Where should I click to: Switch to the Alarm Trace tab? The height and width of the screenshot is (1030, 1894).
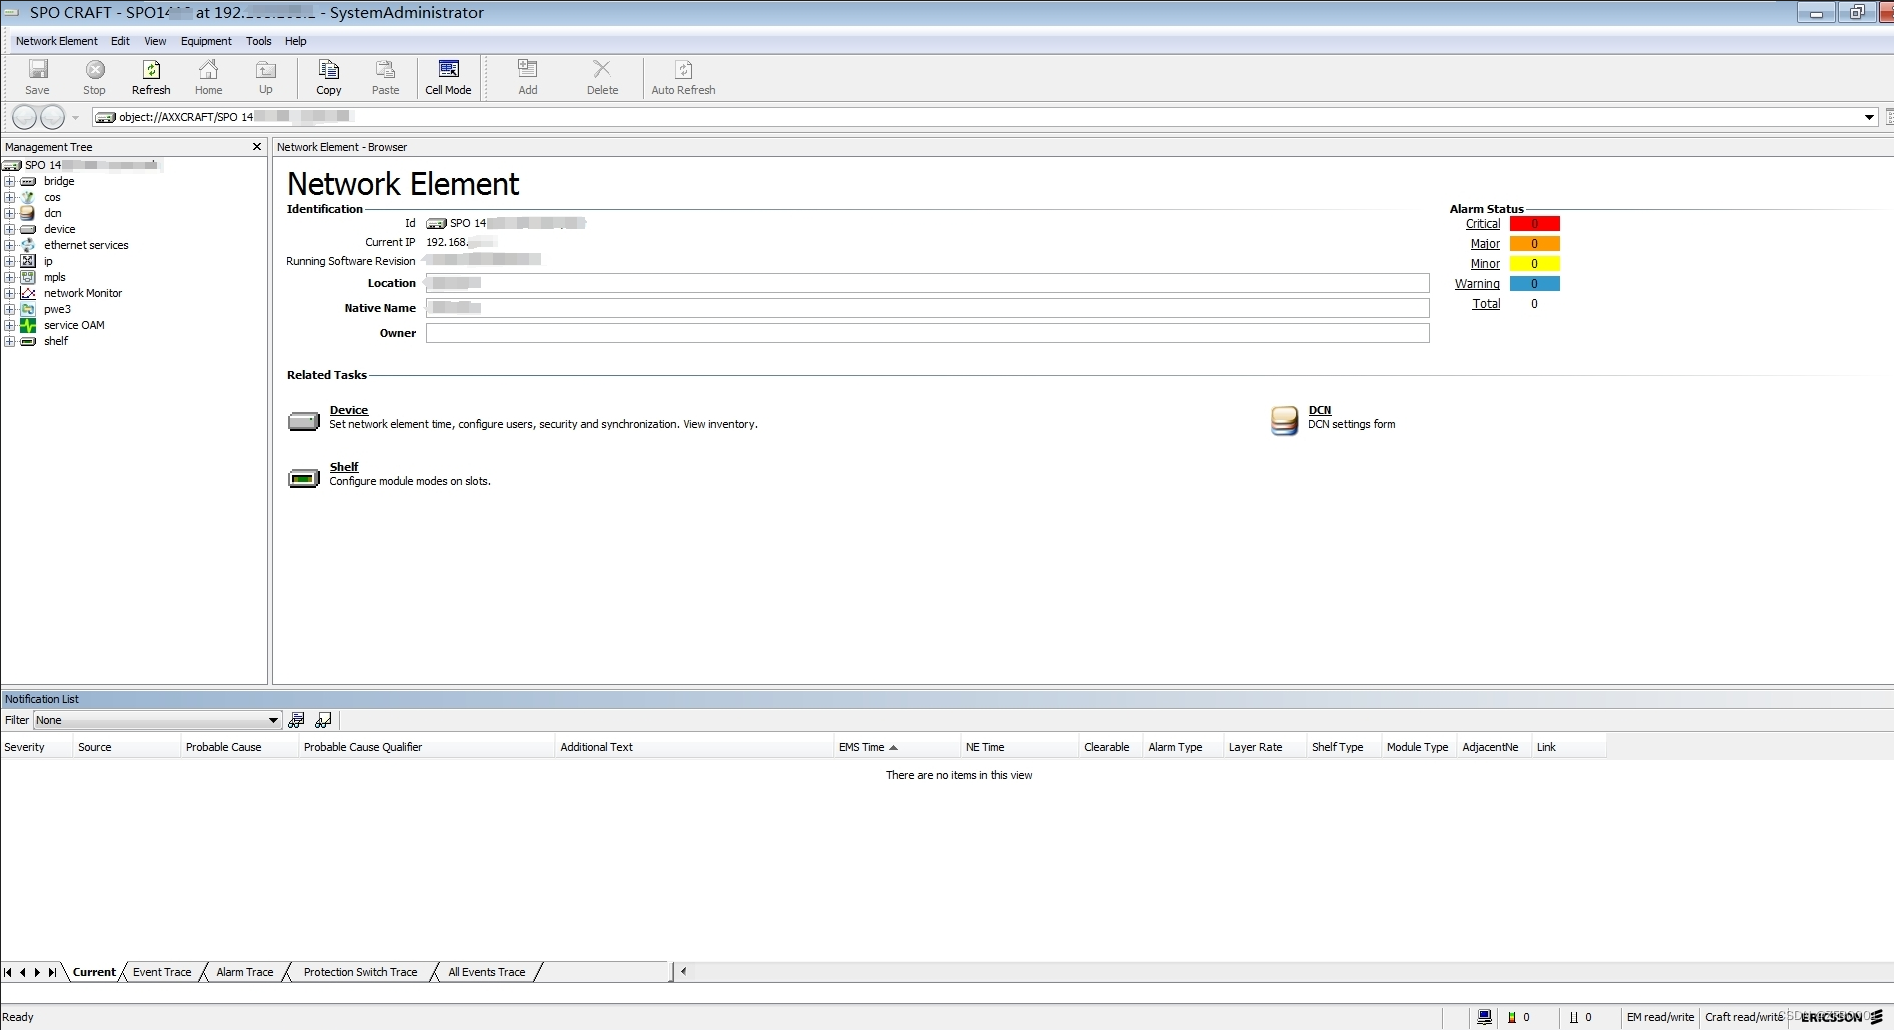coord(245,972)
